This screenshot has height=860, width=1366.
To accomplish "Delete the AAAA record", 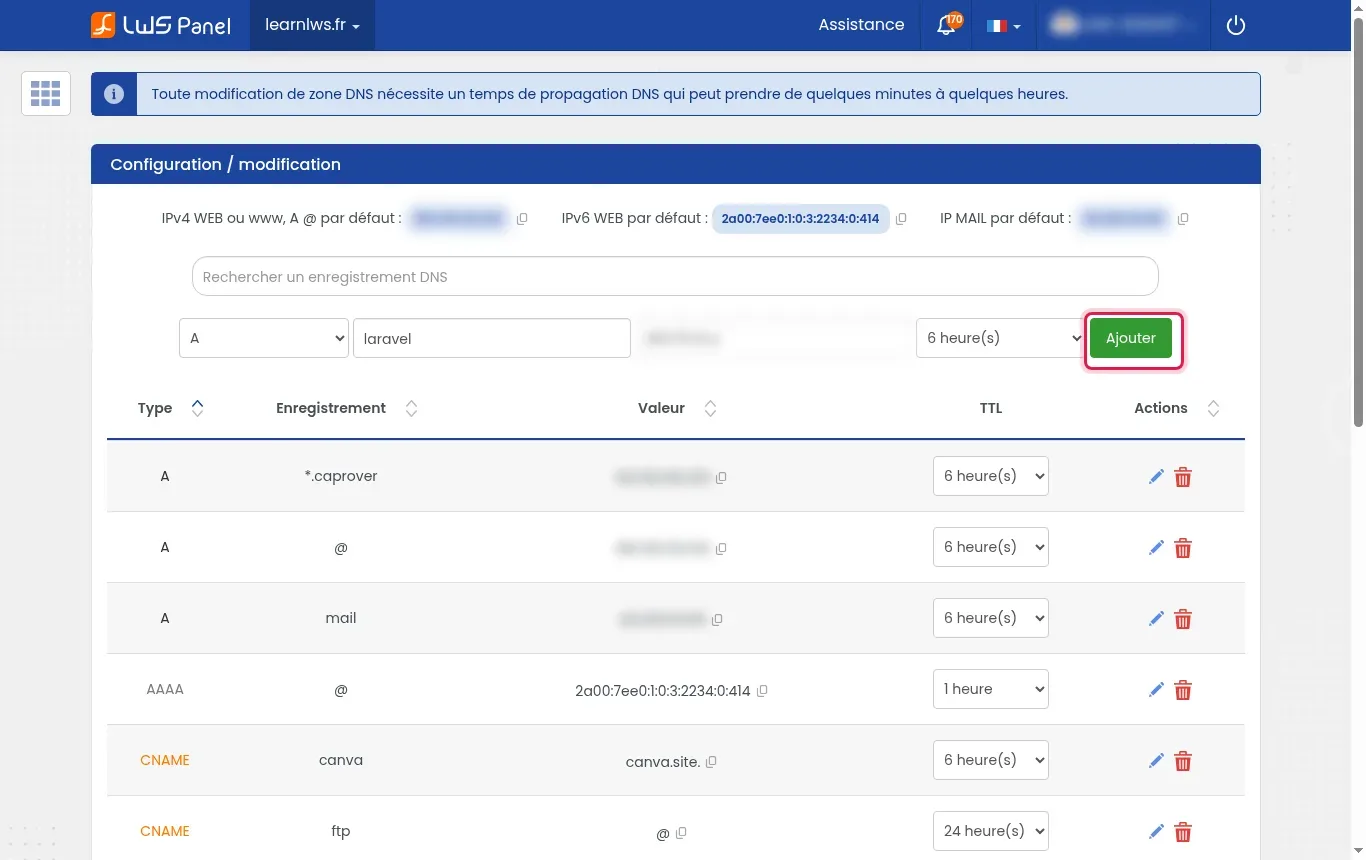I will click(x=1183, y=690).
